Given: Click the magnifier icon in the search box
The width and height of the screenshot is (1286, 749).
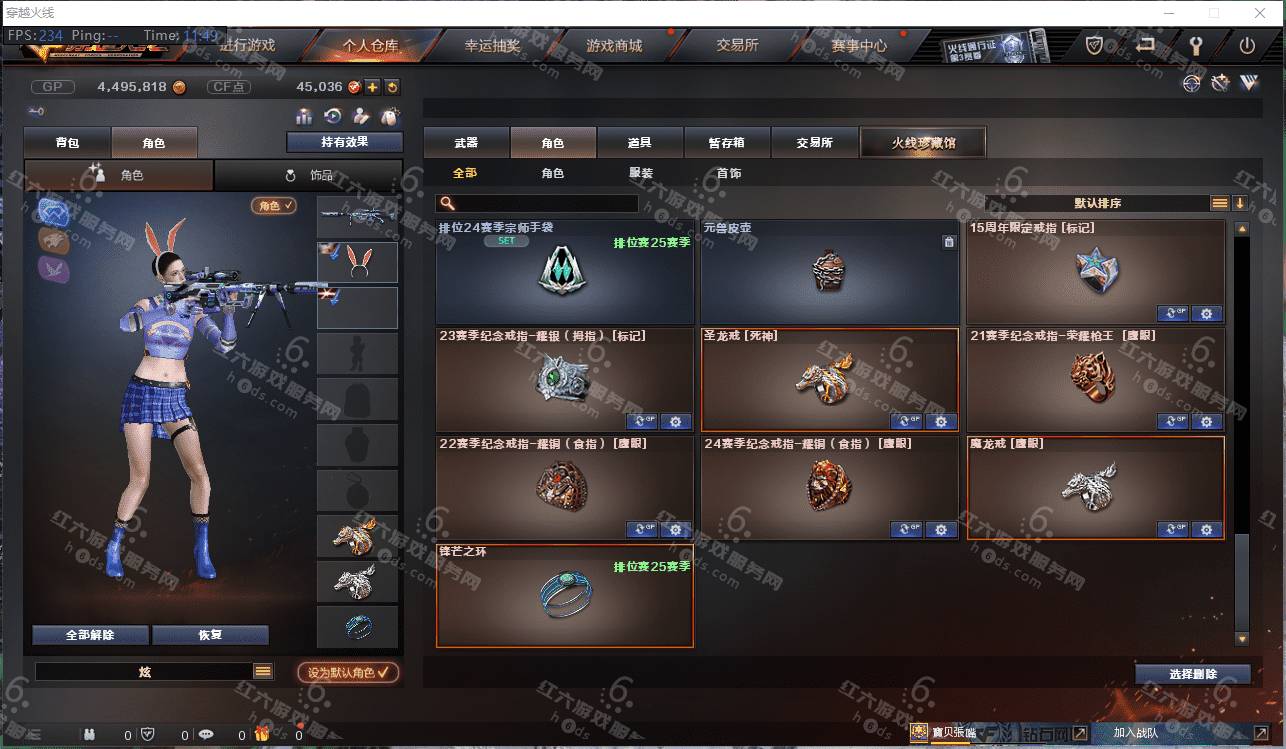Looking at the screenshot, I should click(448, 204).
